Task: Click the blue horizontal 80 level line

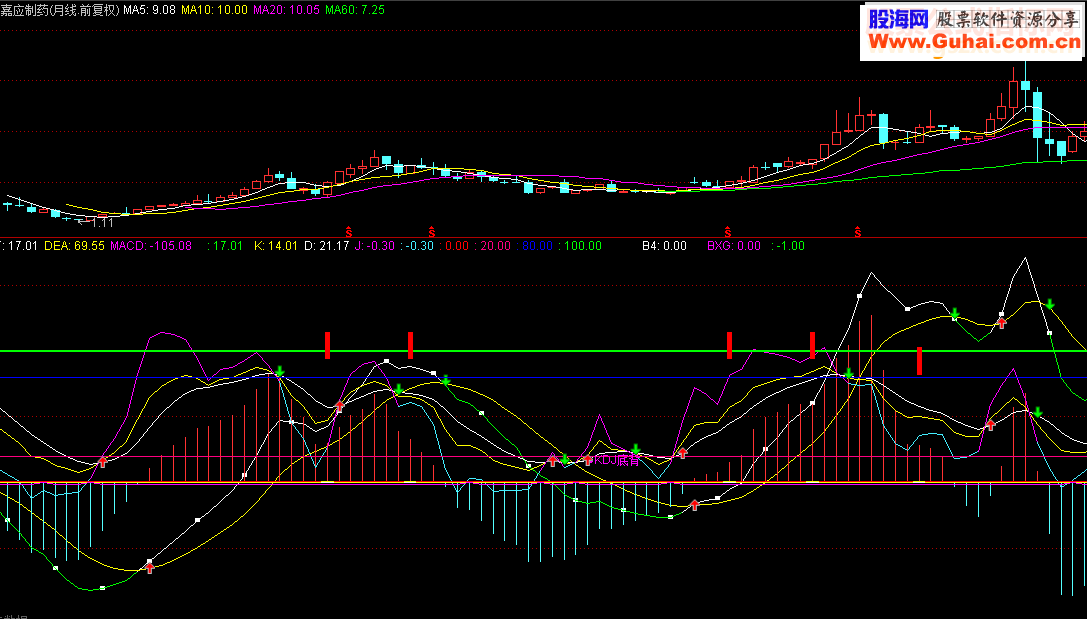Action: point(544,378)
